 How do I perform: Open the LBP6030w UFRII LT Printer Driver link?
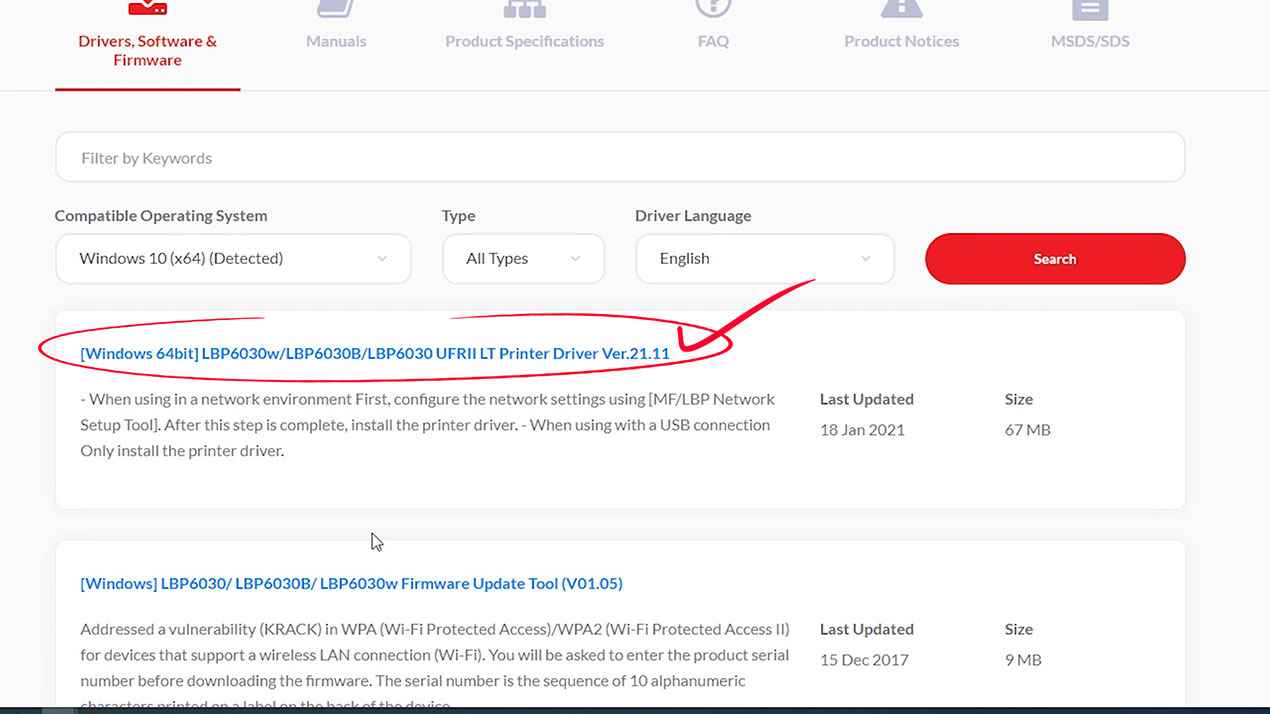(x=375, y=353)
